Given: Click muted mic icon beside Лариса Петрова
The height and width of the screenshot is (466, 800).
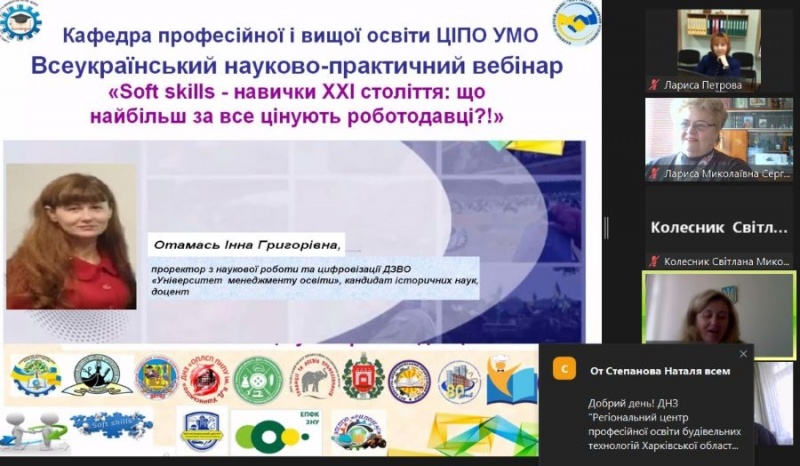Looking at the screenshot, I should 655,85.
